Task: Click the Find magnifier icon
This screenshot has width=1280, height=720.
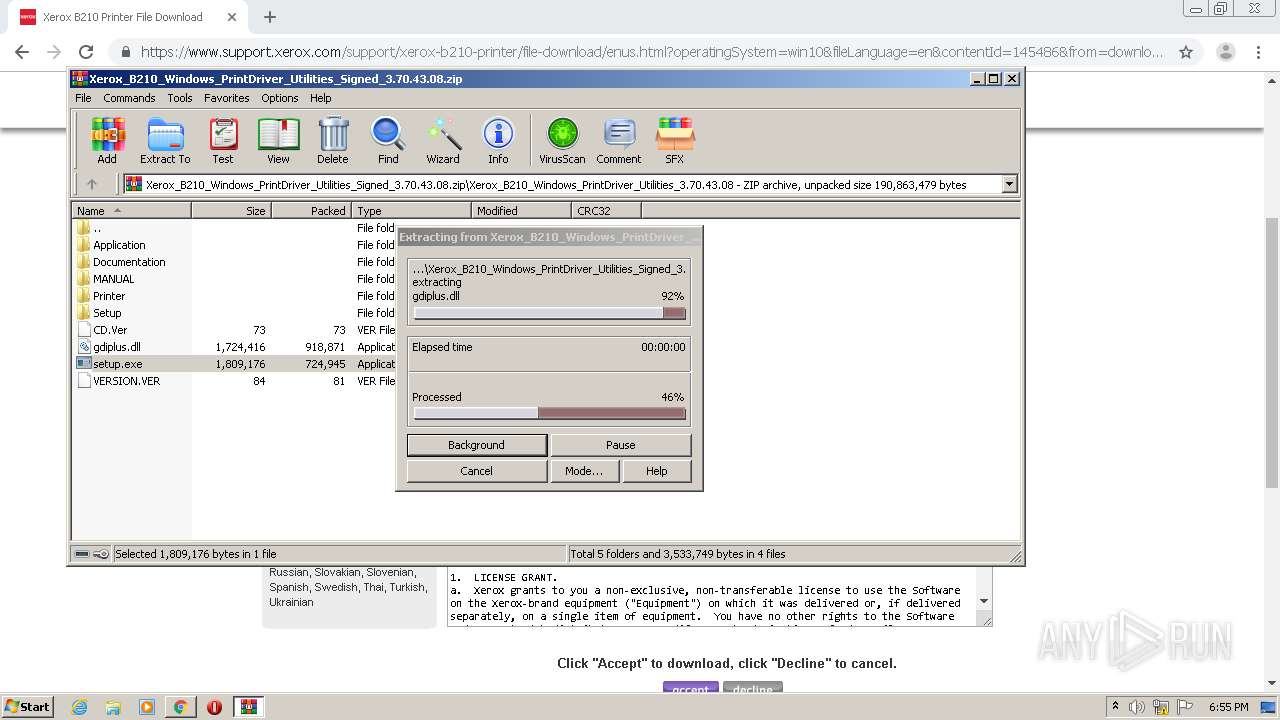Action: [x=388, y=140]
